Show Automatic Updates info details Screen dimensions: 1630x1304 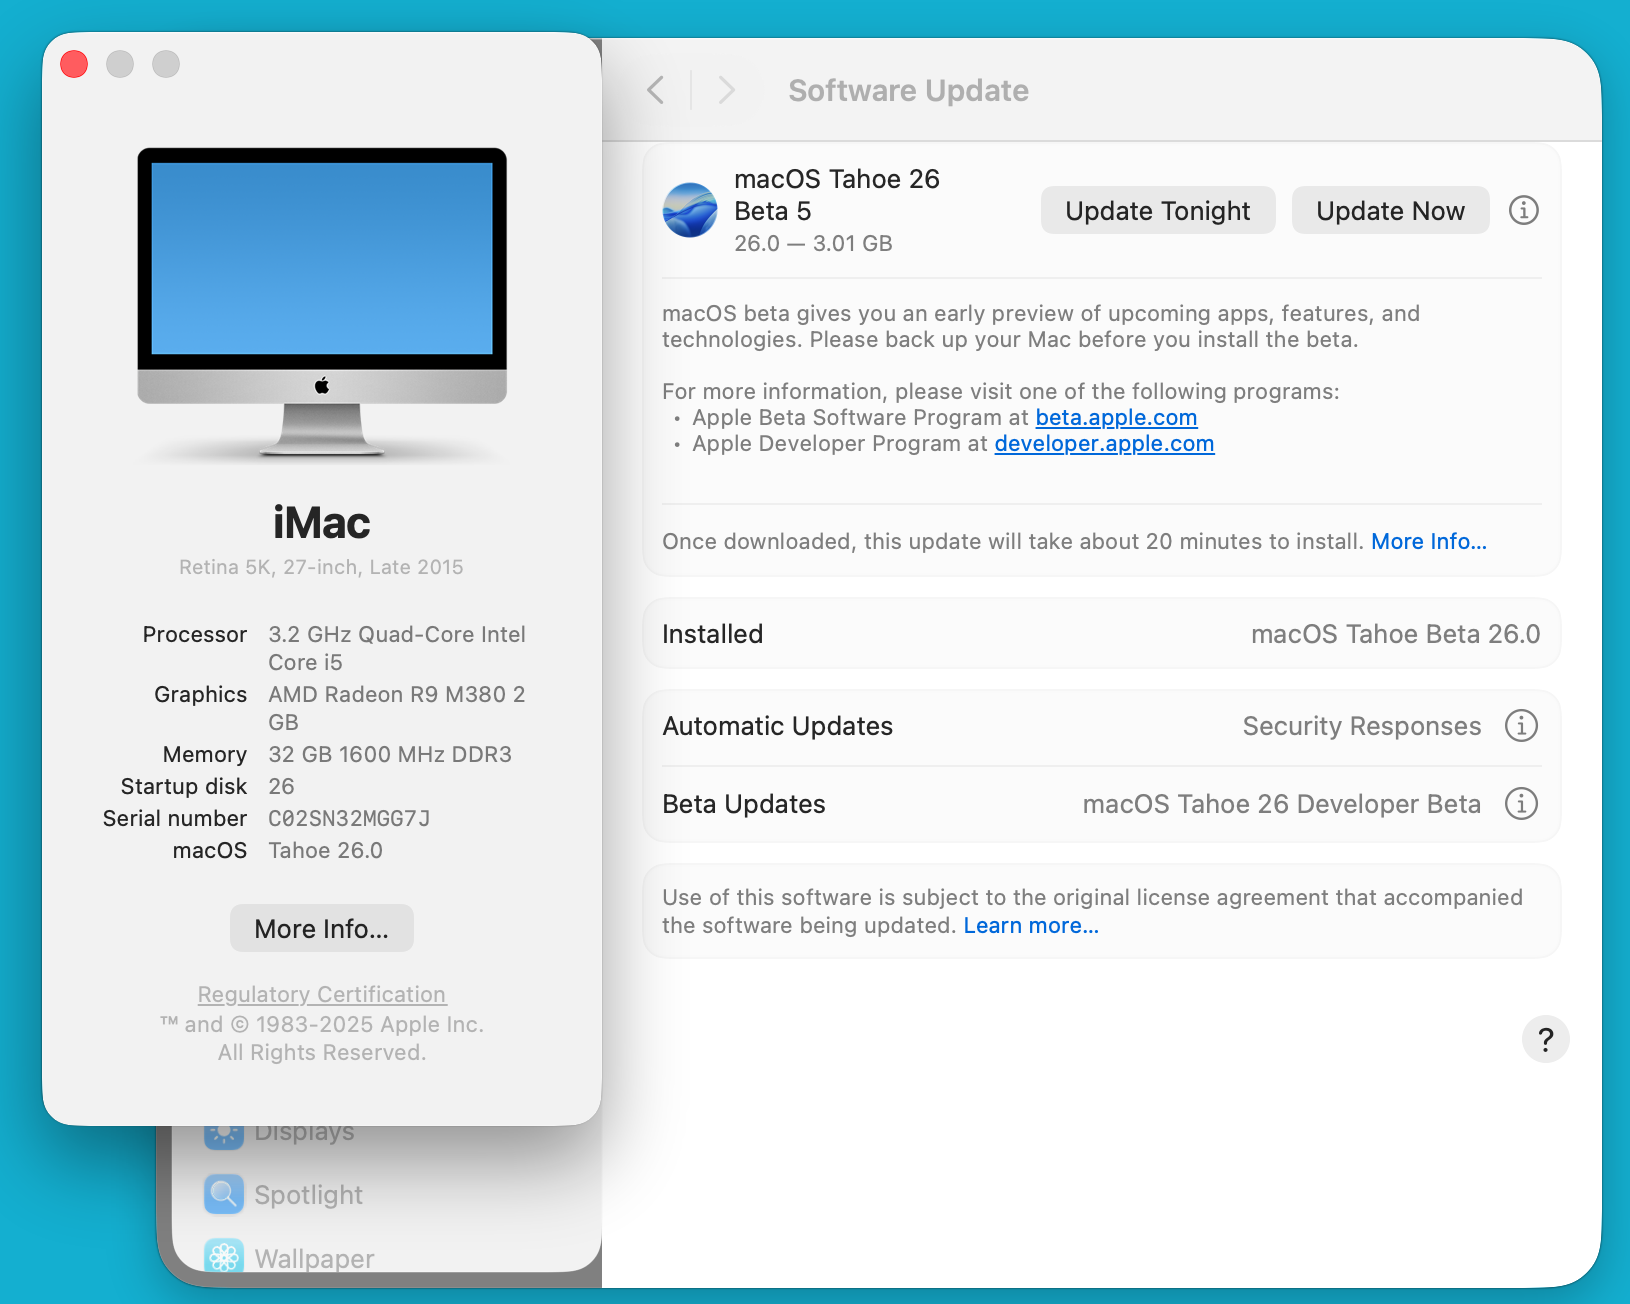coord(1521,726)
